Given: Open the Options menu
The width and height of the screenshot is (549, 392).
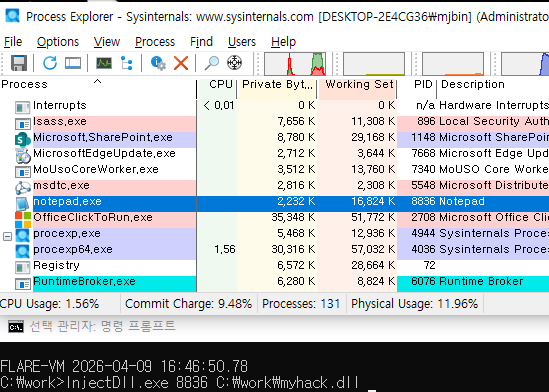Looking at the screenshot, I should coord(58,42).
